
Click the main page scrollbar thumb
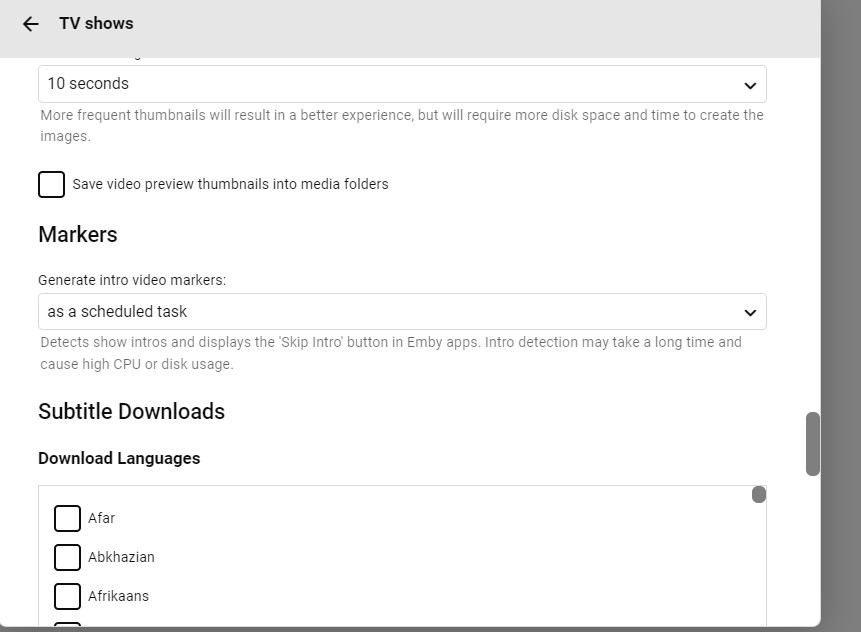coord(813,443)
